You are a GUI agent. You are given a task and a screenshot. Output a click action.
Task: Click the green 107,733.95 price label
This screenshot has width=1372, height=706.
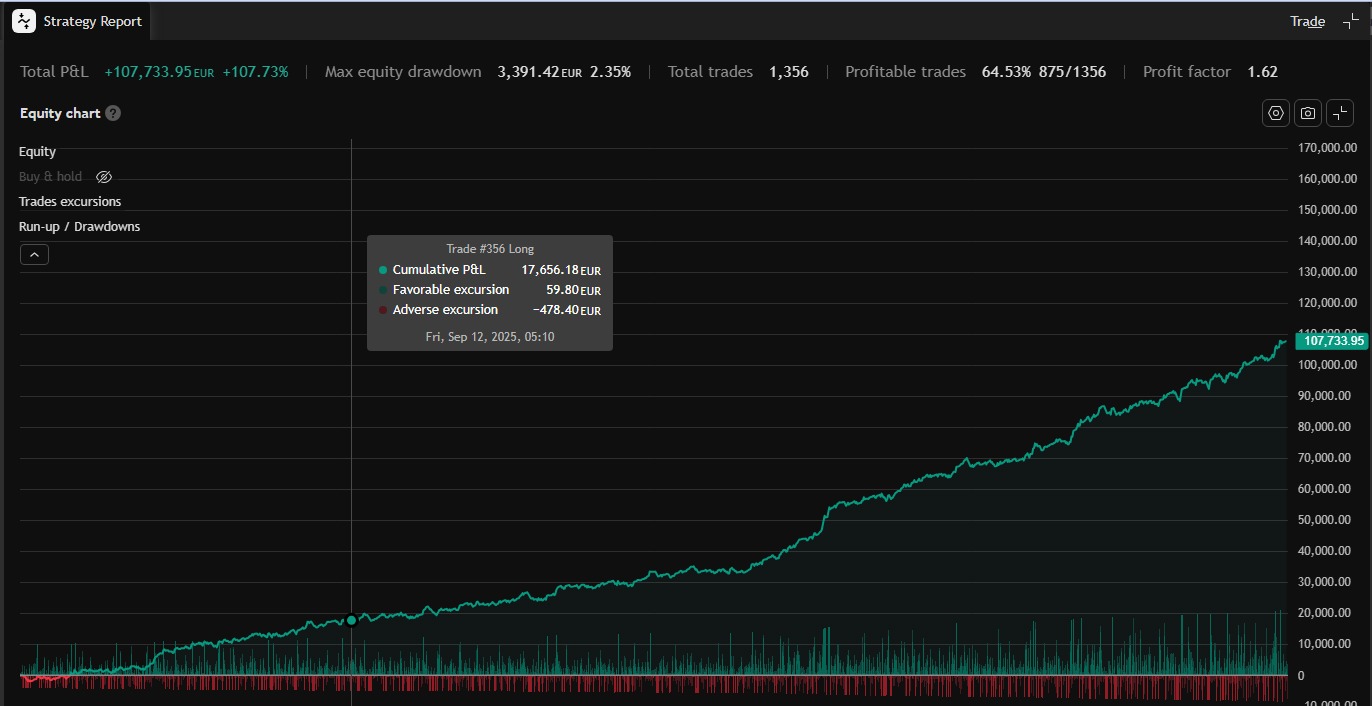pos(1333,341)
